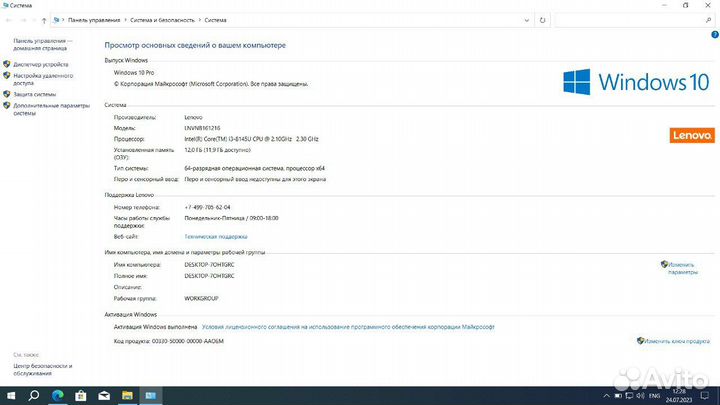Click the search magnifier in Control Panel
The image size is (720, 405).
709,20
